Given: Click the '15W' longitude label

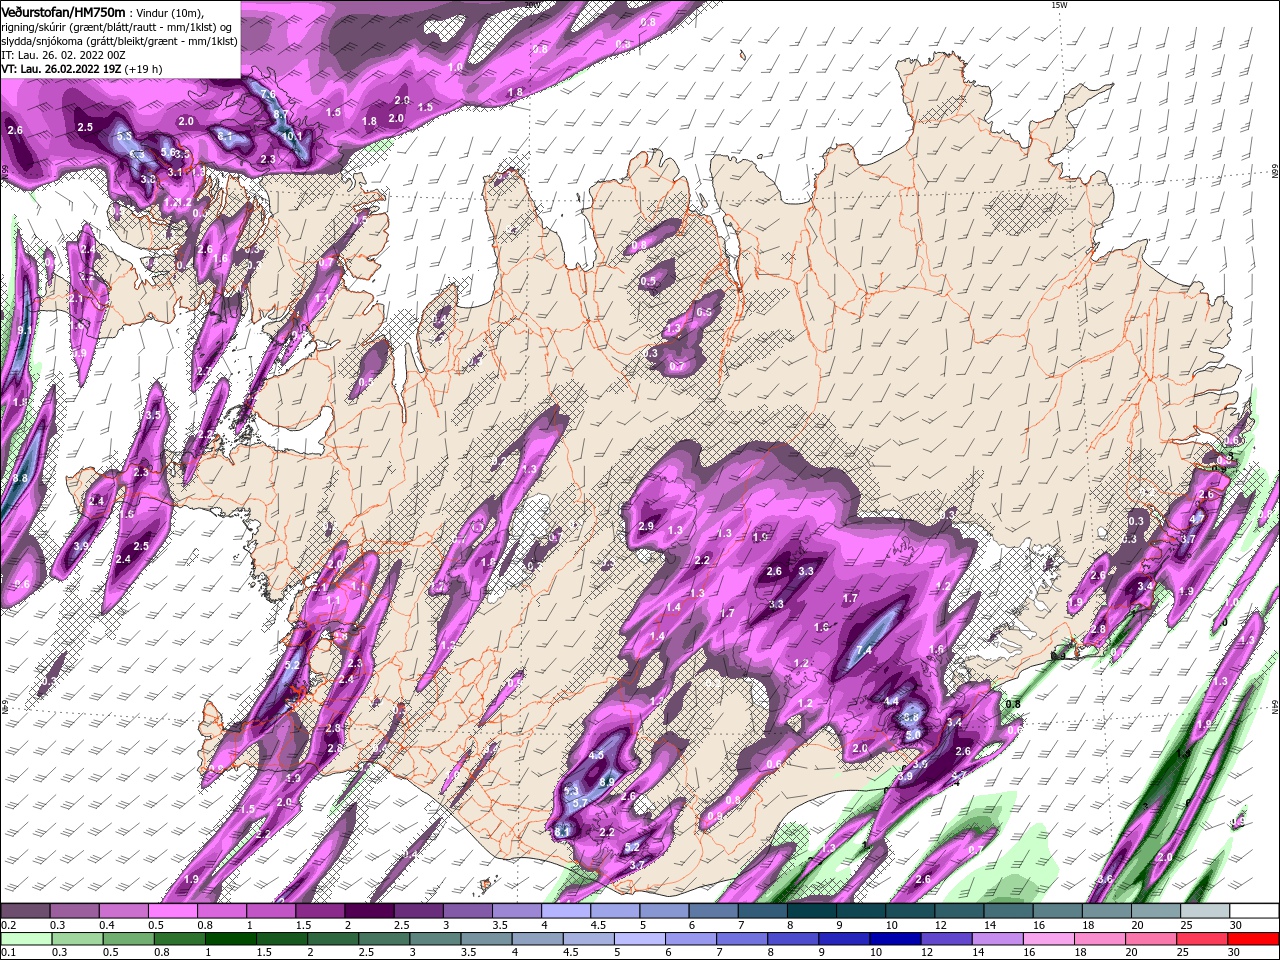Looking at the screenshot, I should 1060,5.
